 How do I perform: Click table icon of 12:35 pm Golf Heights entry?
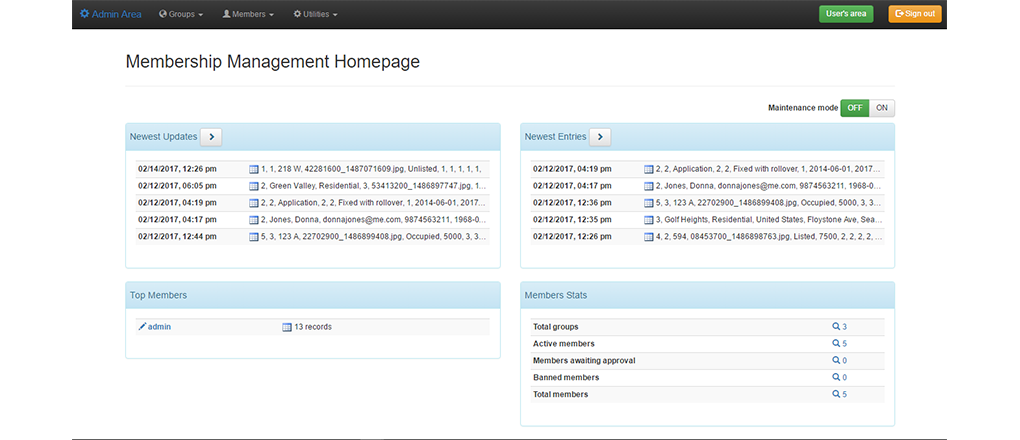[649, 220]
